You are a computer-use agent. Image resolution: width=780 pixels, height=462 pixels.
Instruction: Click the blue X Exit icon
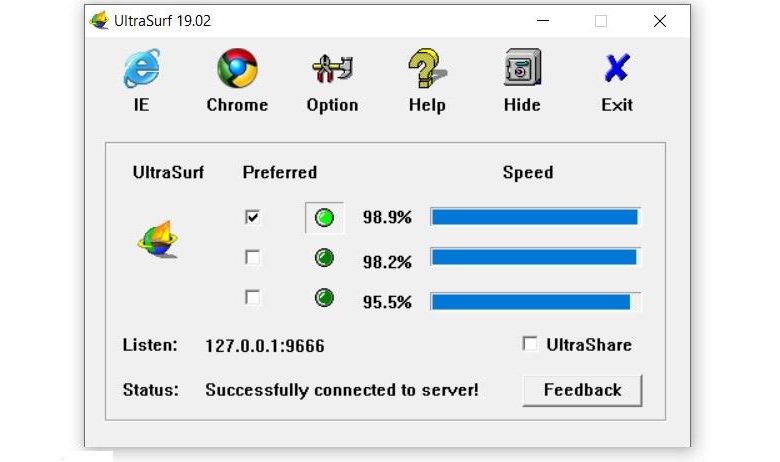click(x=617, y=70)
